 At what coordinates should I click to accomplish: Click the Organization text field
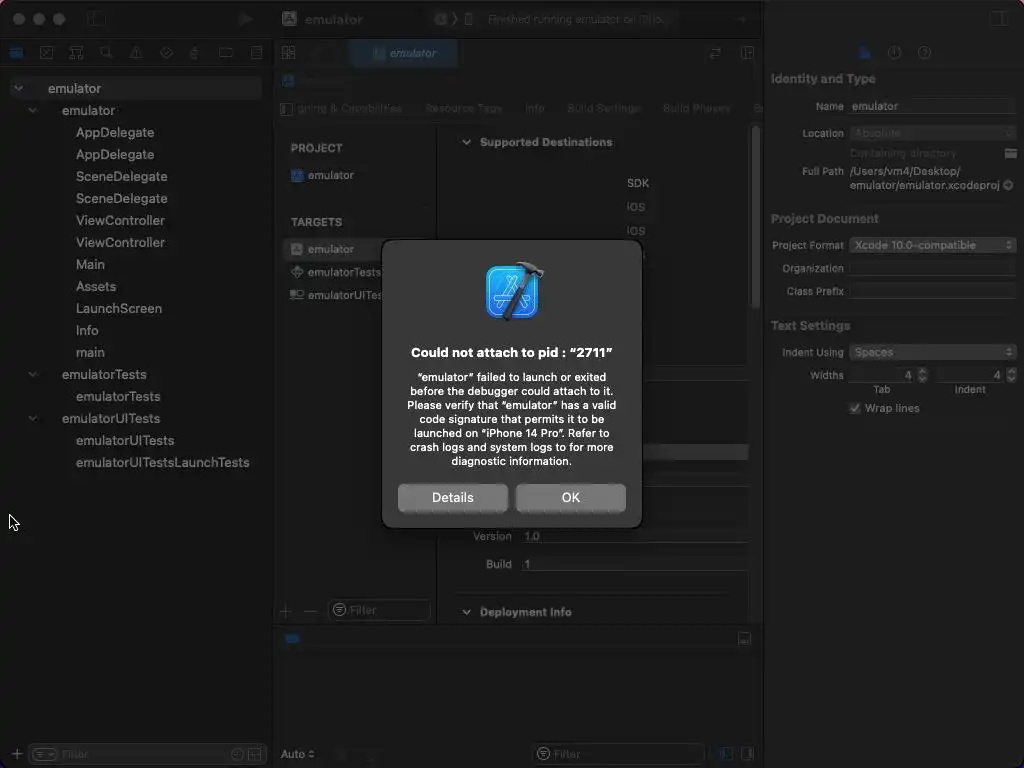coord(933,268)
